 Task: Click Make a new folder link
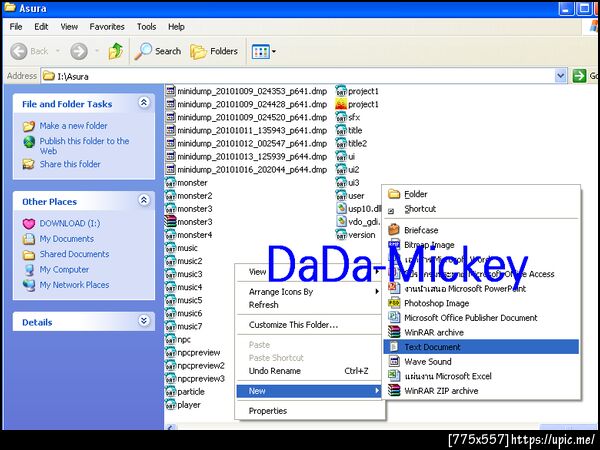73,126
